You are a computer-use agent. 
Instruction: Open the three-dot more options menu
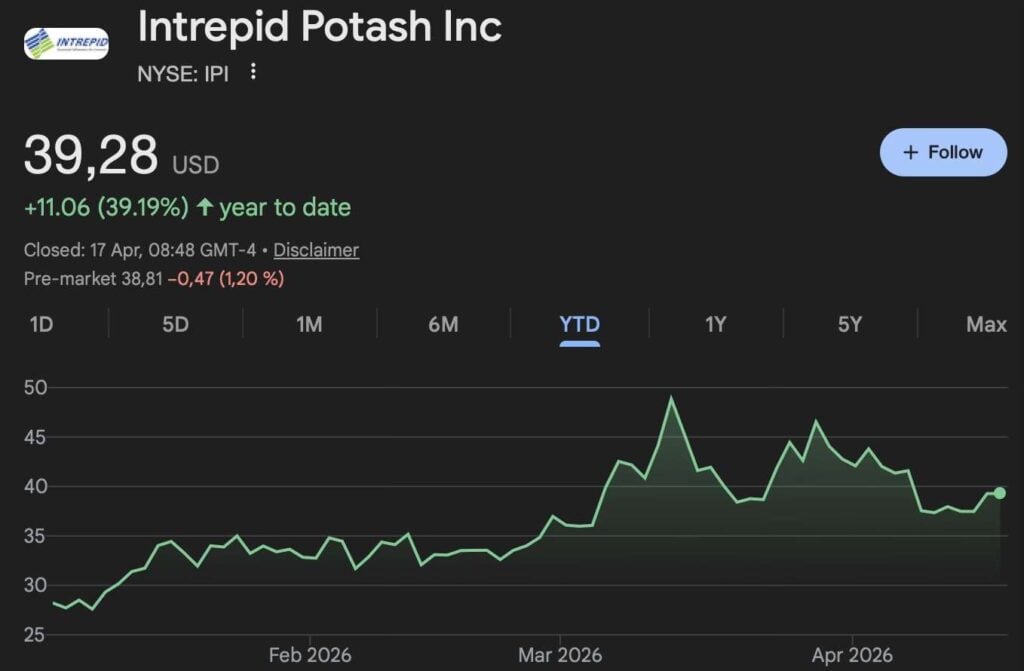pos(253,72)
